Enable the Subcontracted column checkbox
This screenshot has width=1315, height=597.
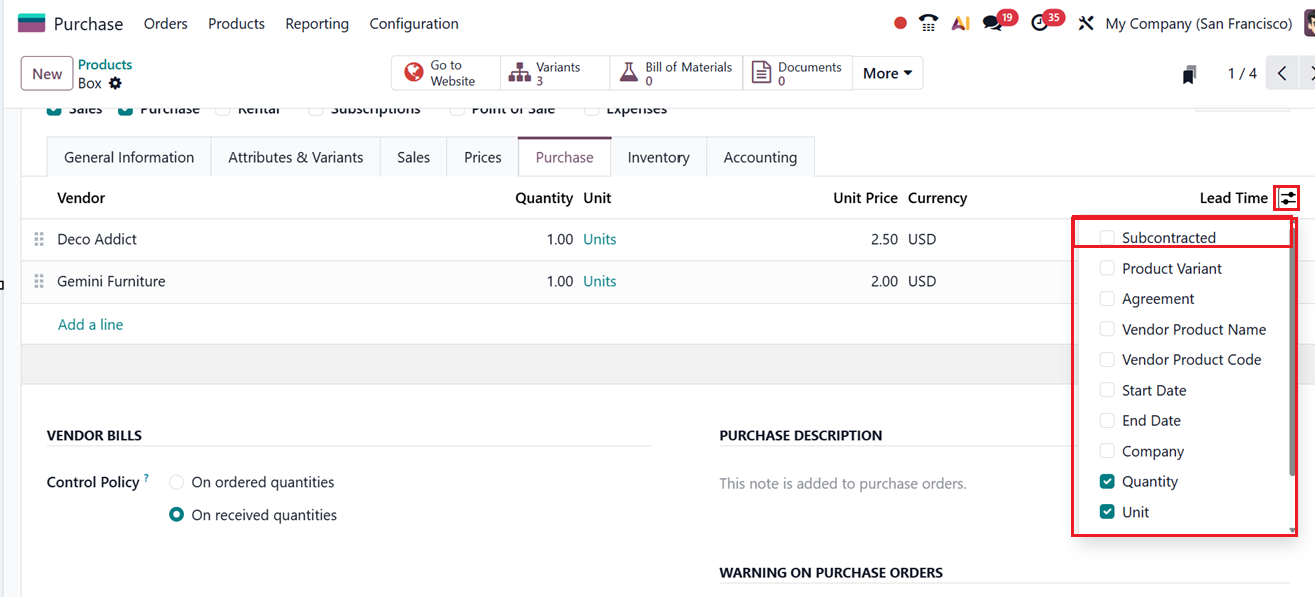tap(1107, 238)
